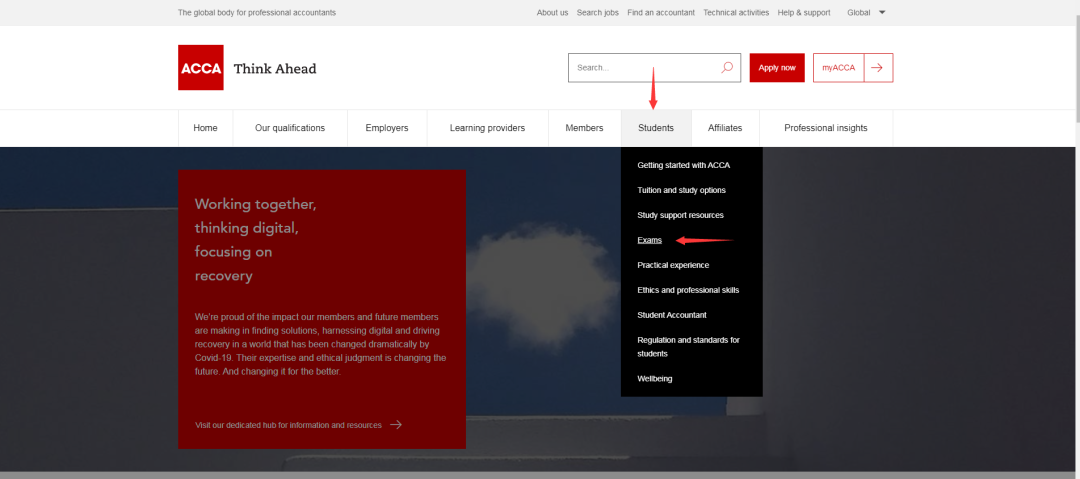
Task: Choose Ethics and professional skills
Action: pos(688,290)
